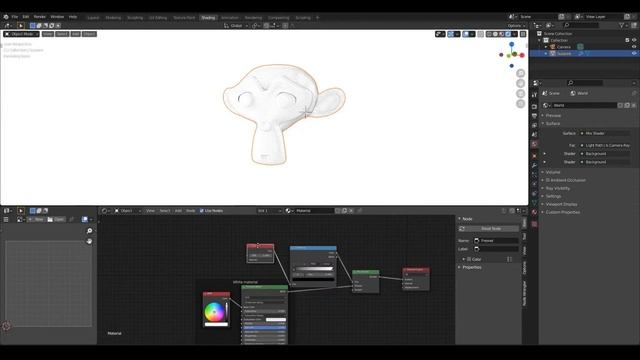Open the Global transform orientation dropdown
The height and width of the screenshot is (360, 640).
coord(236,25)
